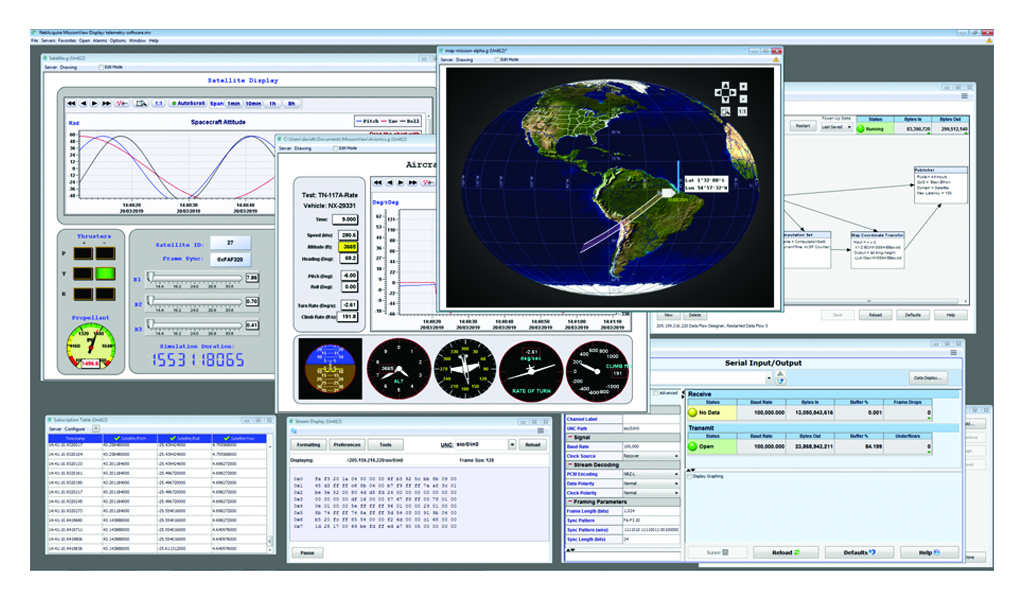This screenshot has height=600, width=1024.
Task: Click fast-forward icon in Spacecraft Attitude chart toolbar
Action: tap(106, 103)
